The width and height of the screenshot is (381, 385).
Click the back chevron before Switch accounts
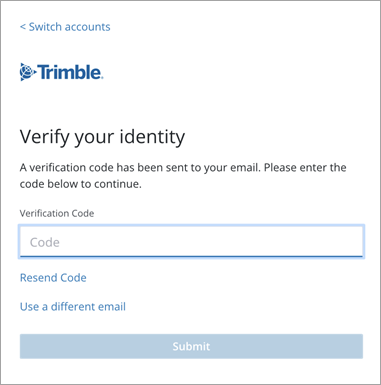click(x=23, y=27)
